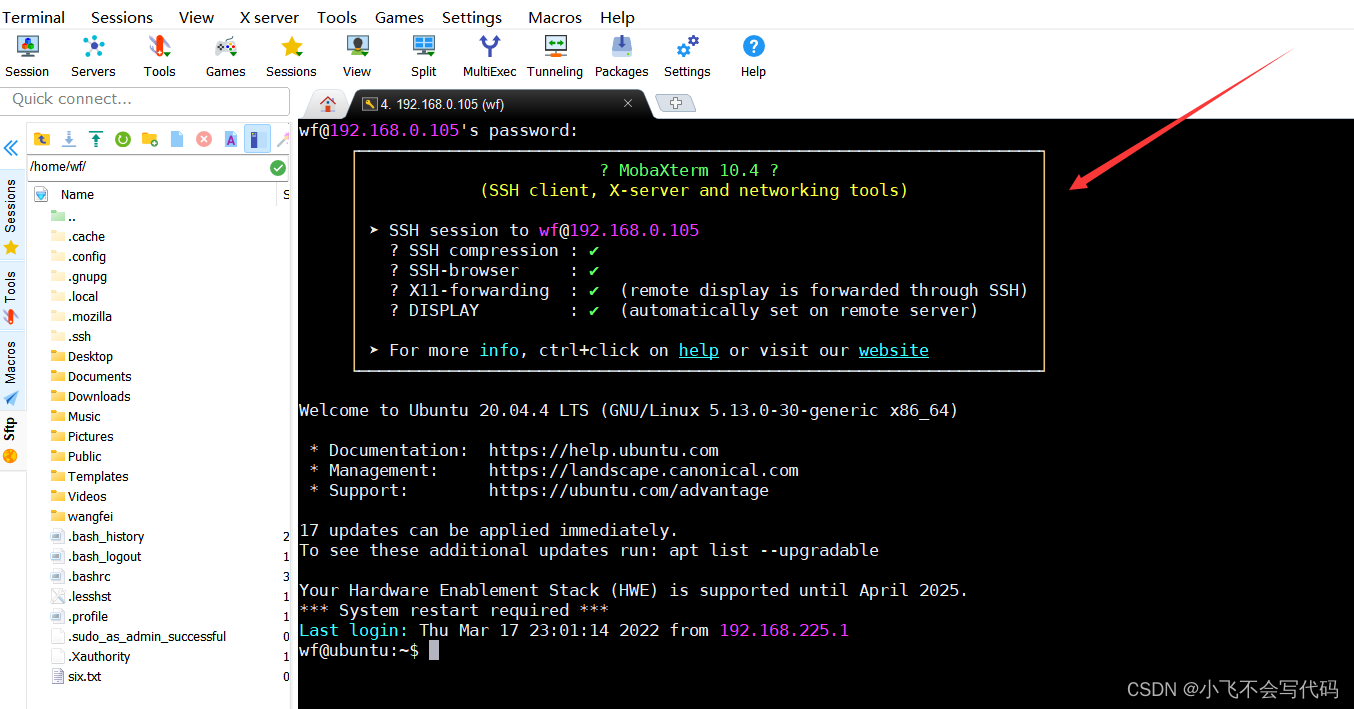Open the help hyperlink in terminal banner
1354x709 pixels.
(698, 350)
